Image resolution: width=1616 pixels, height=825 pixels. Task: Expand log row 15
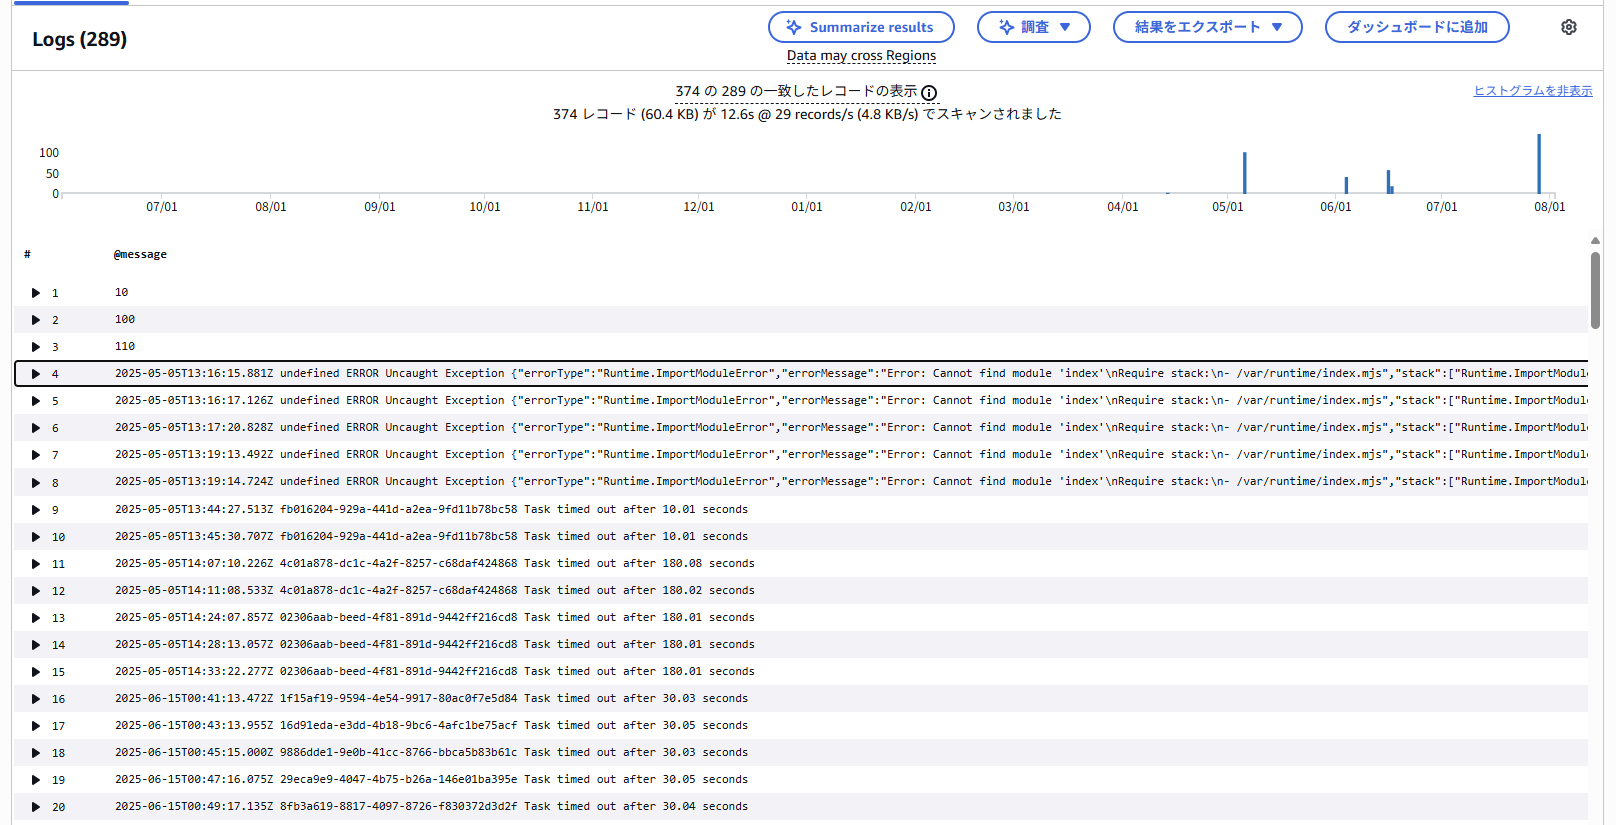coord(36,672)
